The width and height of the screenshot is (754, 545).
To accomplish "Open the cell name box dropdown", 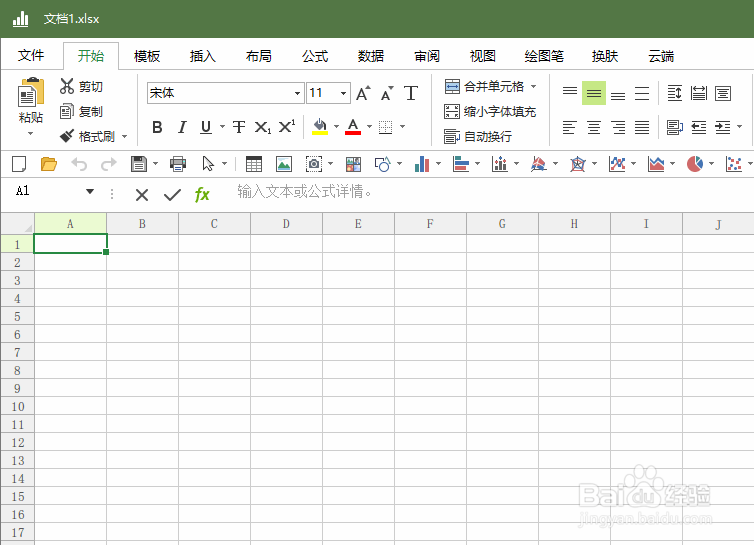I will coord(89,191).
